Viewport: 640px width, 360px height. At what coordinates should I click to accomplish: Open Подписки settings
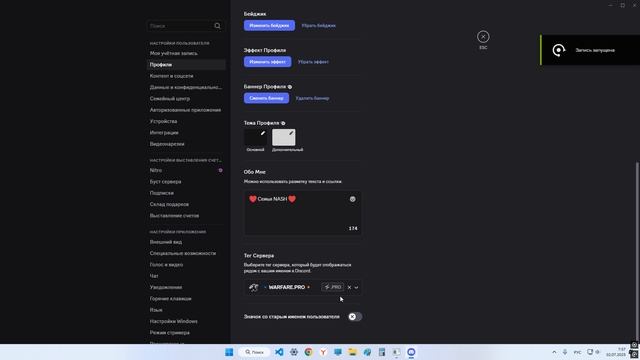(186, 193)
